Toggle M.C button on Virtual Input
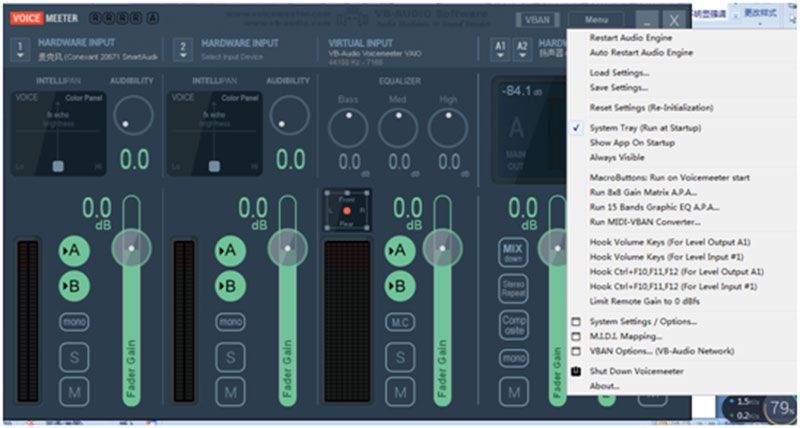This screenshot has height=428, width=800. click(x=400, y=322)
